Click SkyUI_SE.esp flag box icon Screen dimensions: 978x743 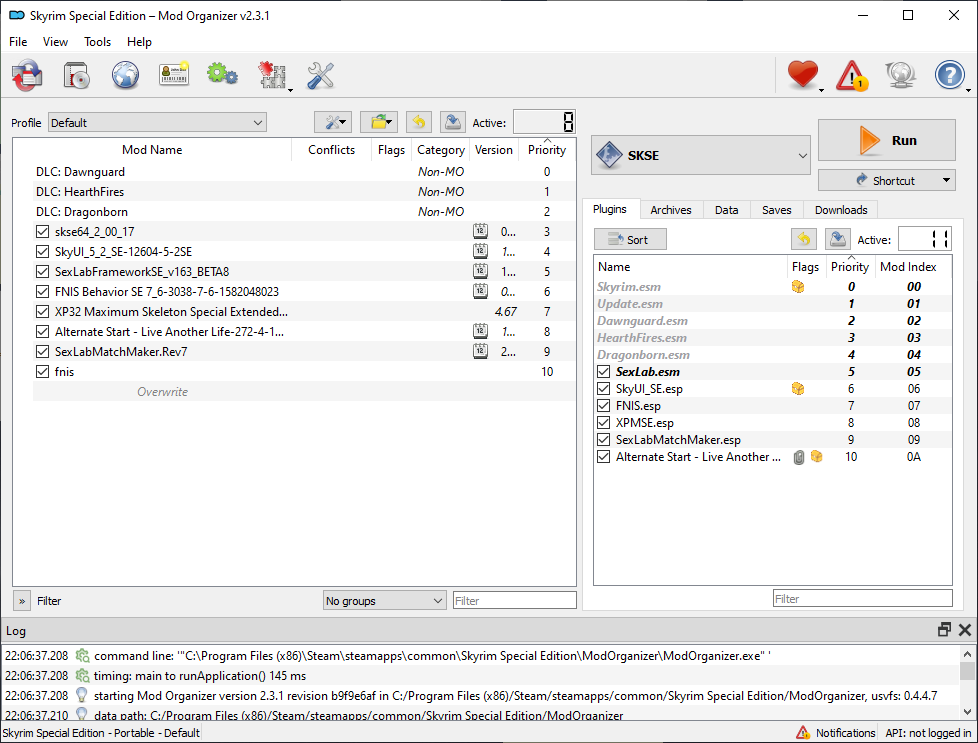coord(798,389)
